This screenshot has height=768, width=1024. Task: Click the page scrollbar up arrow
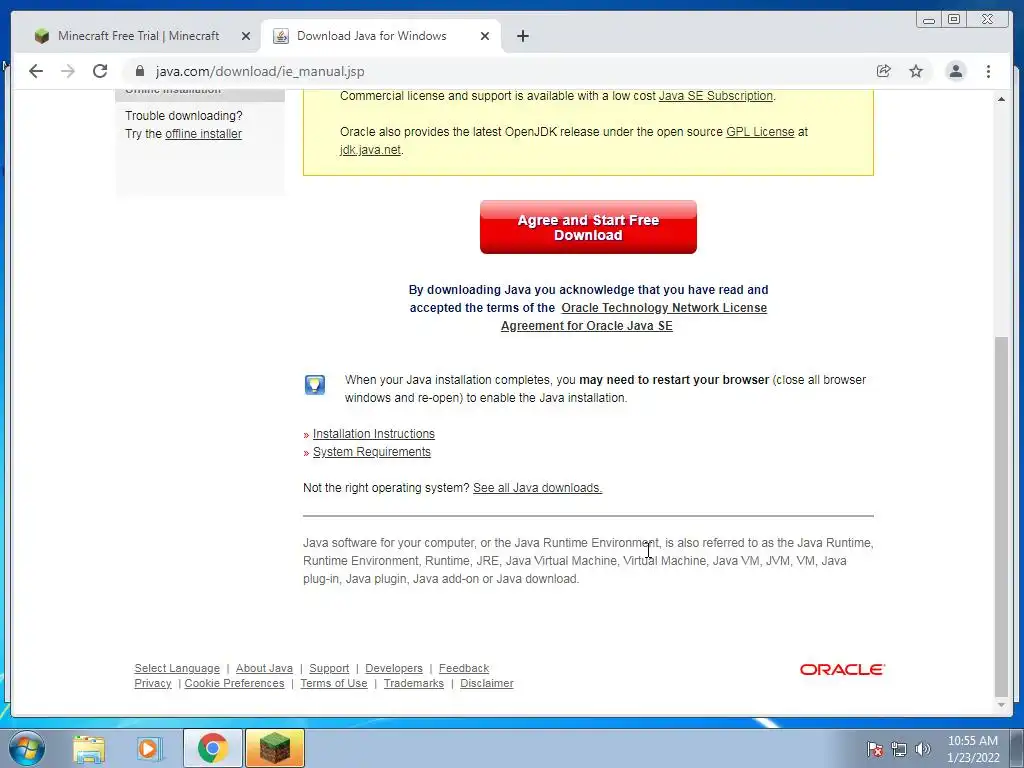(x=1001, y=99)
